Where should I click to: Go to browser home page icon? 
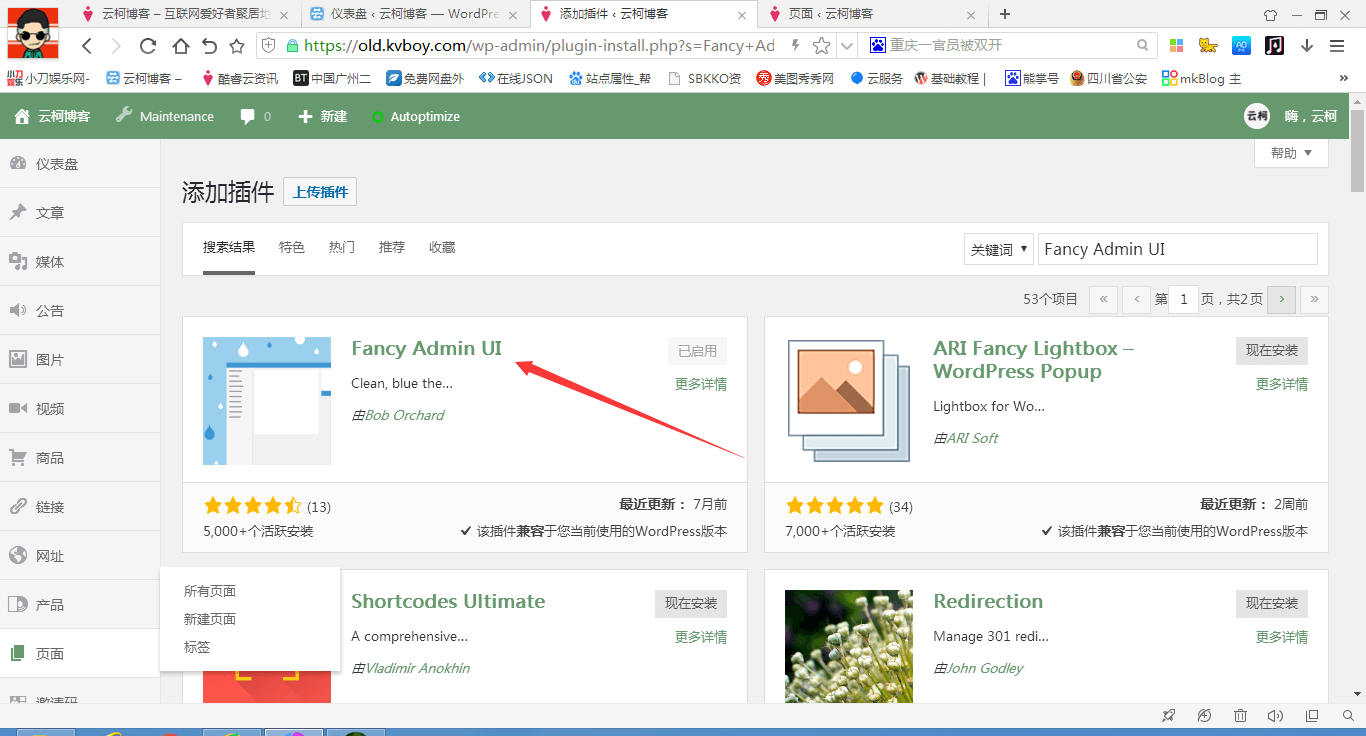coord(180,46)
